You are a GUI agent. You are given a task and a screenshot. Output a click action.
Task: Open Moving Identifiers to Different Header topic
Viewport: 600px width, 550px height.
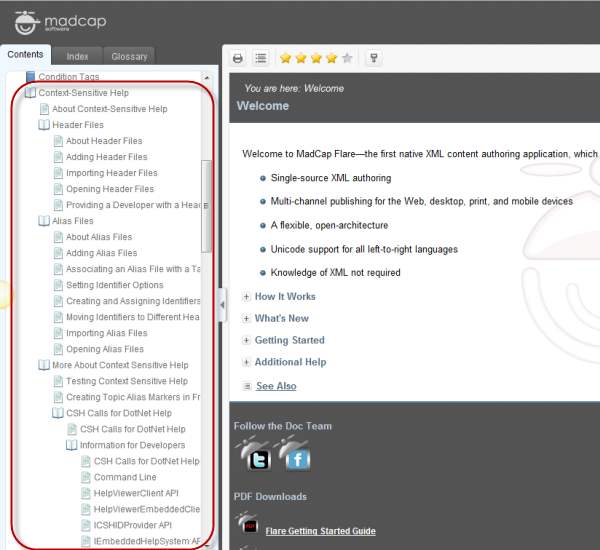133,317
